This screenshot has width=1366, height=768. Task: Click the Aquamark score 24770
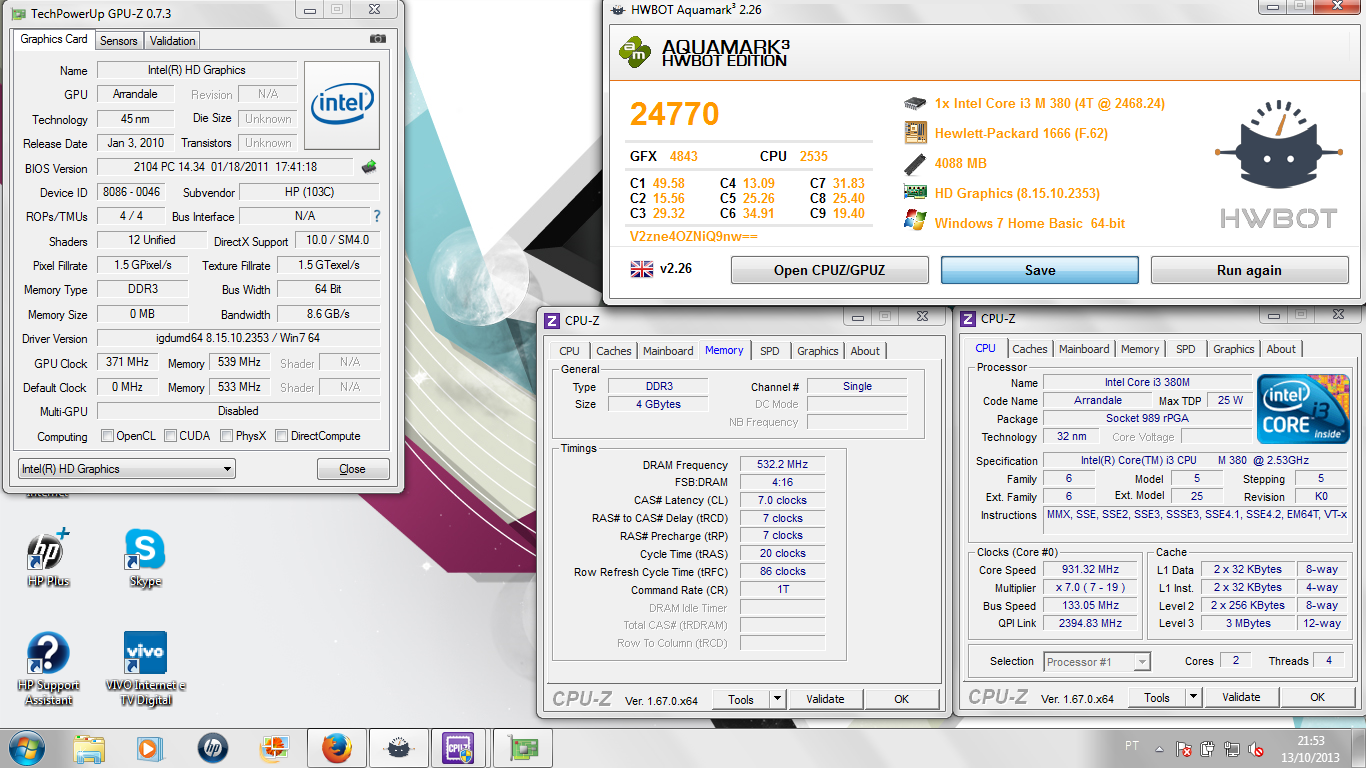674,114
